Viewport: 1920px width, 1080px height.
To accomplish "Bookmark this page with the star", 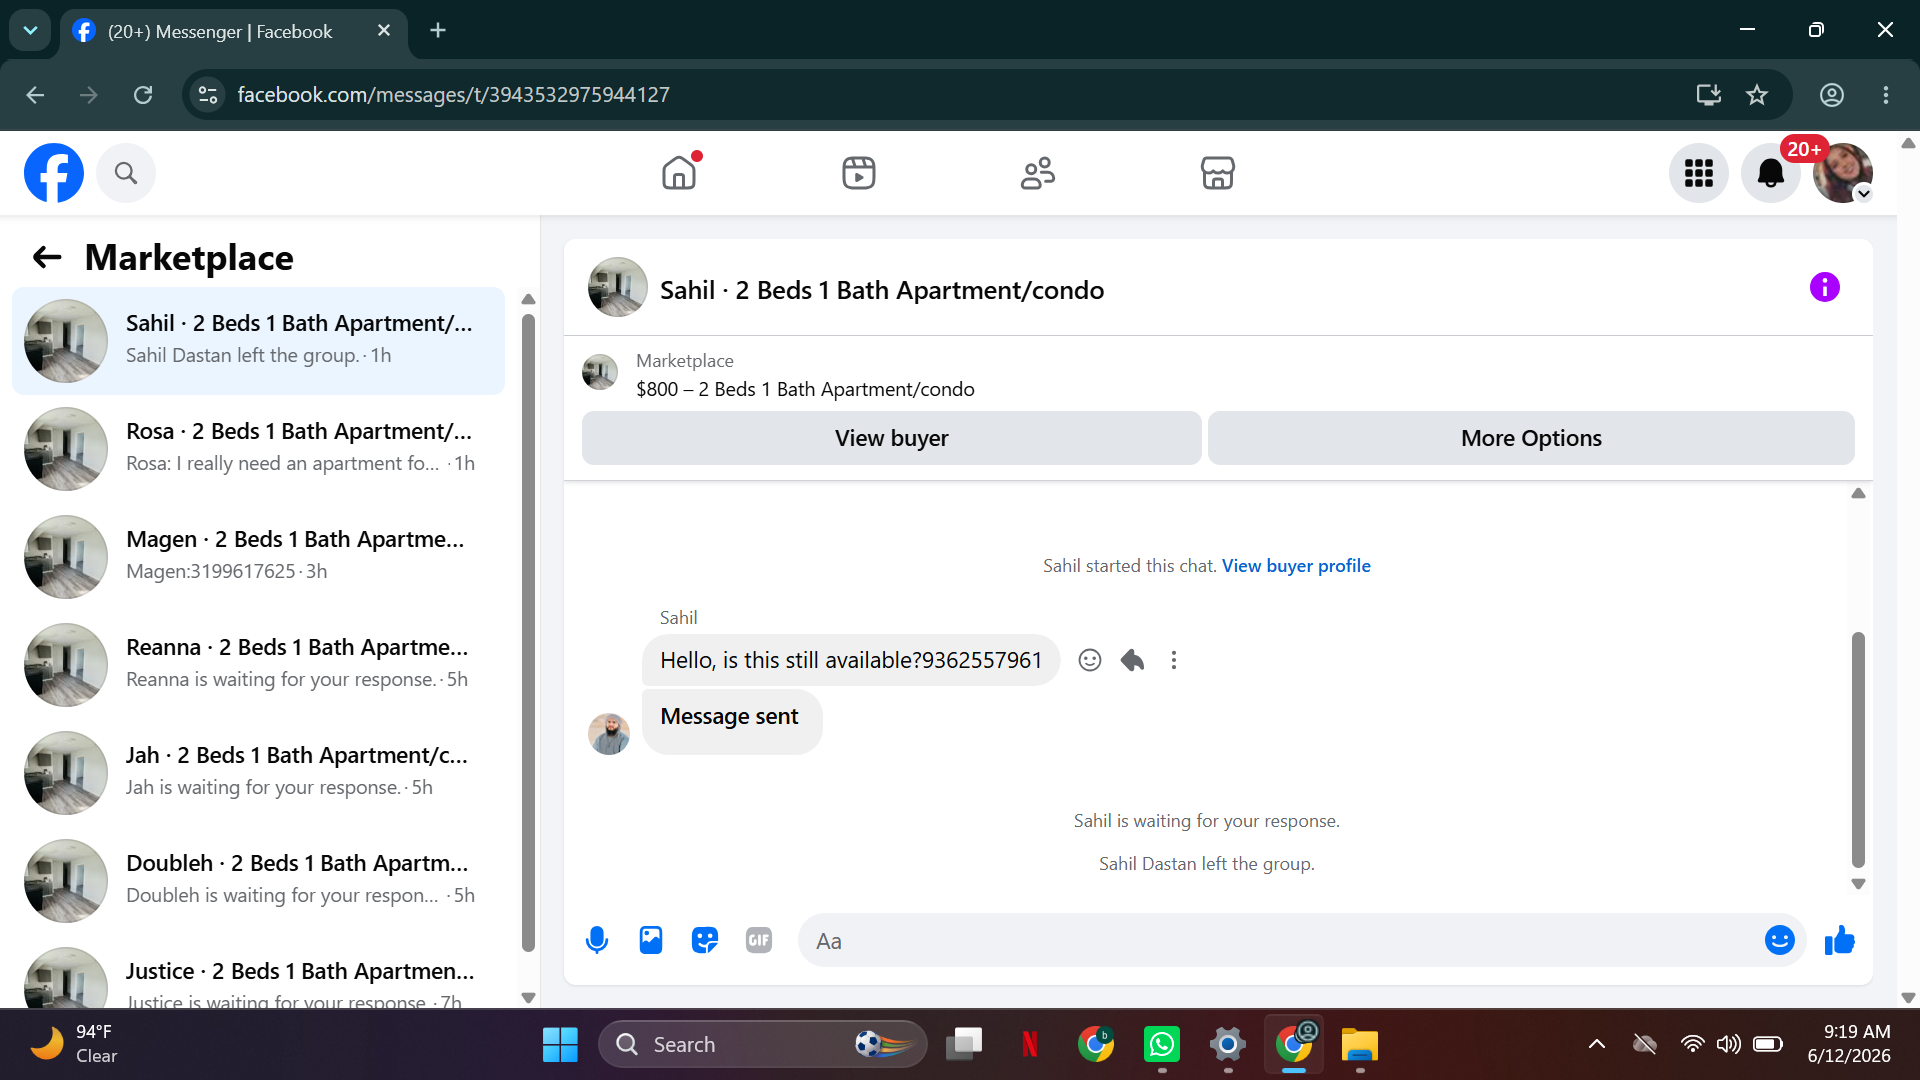I will click(1757, 95).
